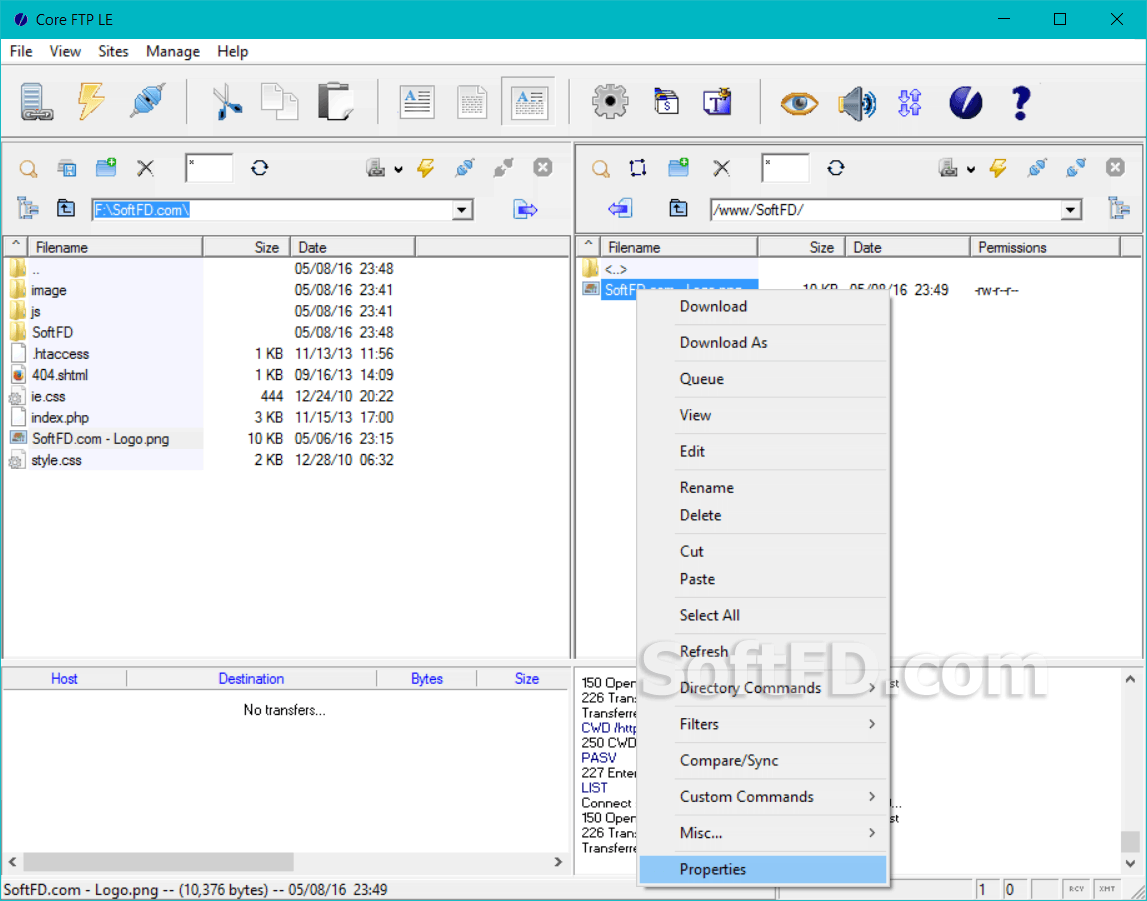Click the second plain document view icon

(472, 102)
